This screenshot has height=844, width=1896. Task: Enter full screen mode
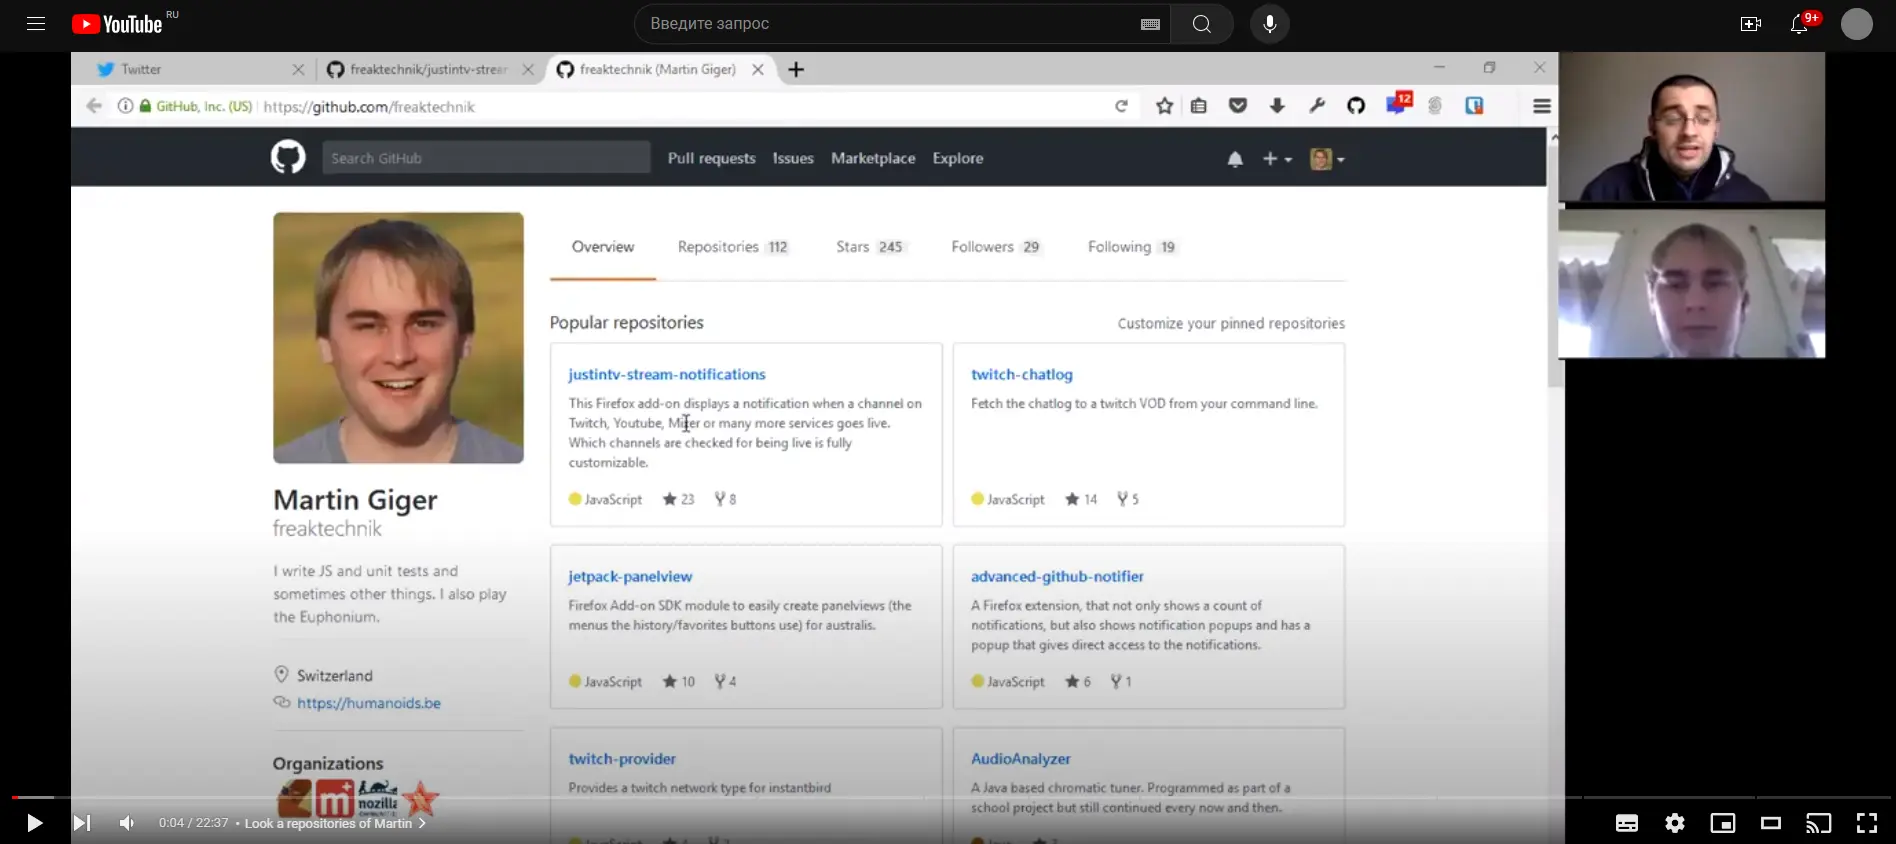click(1867, 823)
